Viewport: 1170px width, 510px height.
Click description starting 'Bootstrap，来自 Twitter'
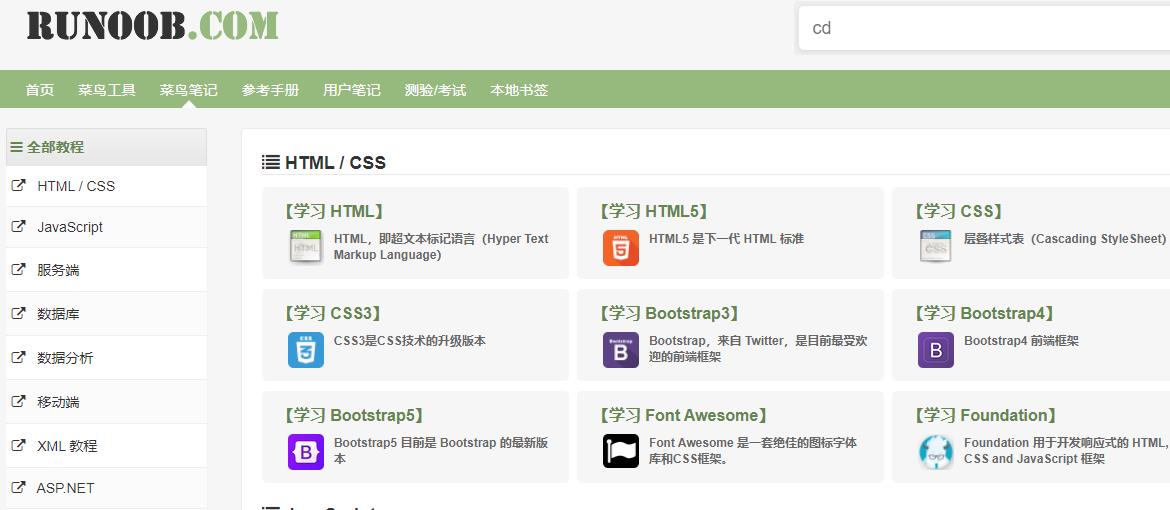[x=758, y=349]
